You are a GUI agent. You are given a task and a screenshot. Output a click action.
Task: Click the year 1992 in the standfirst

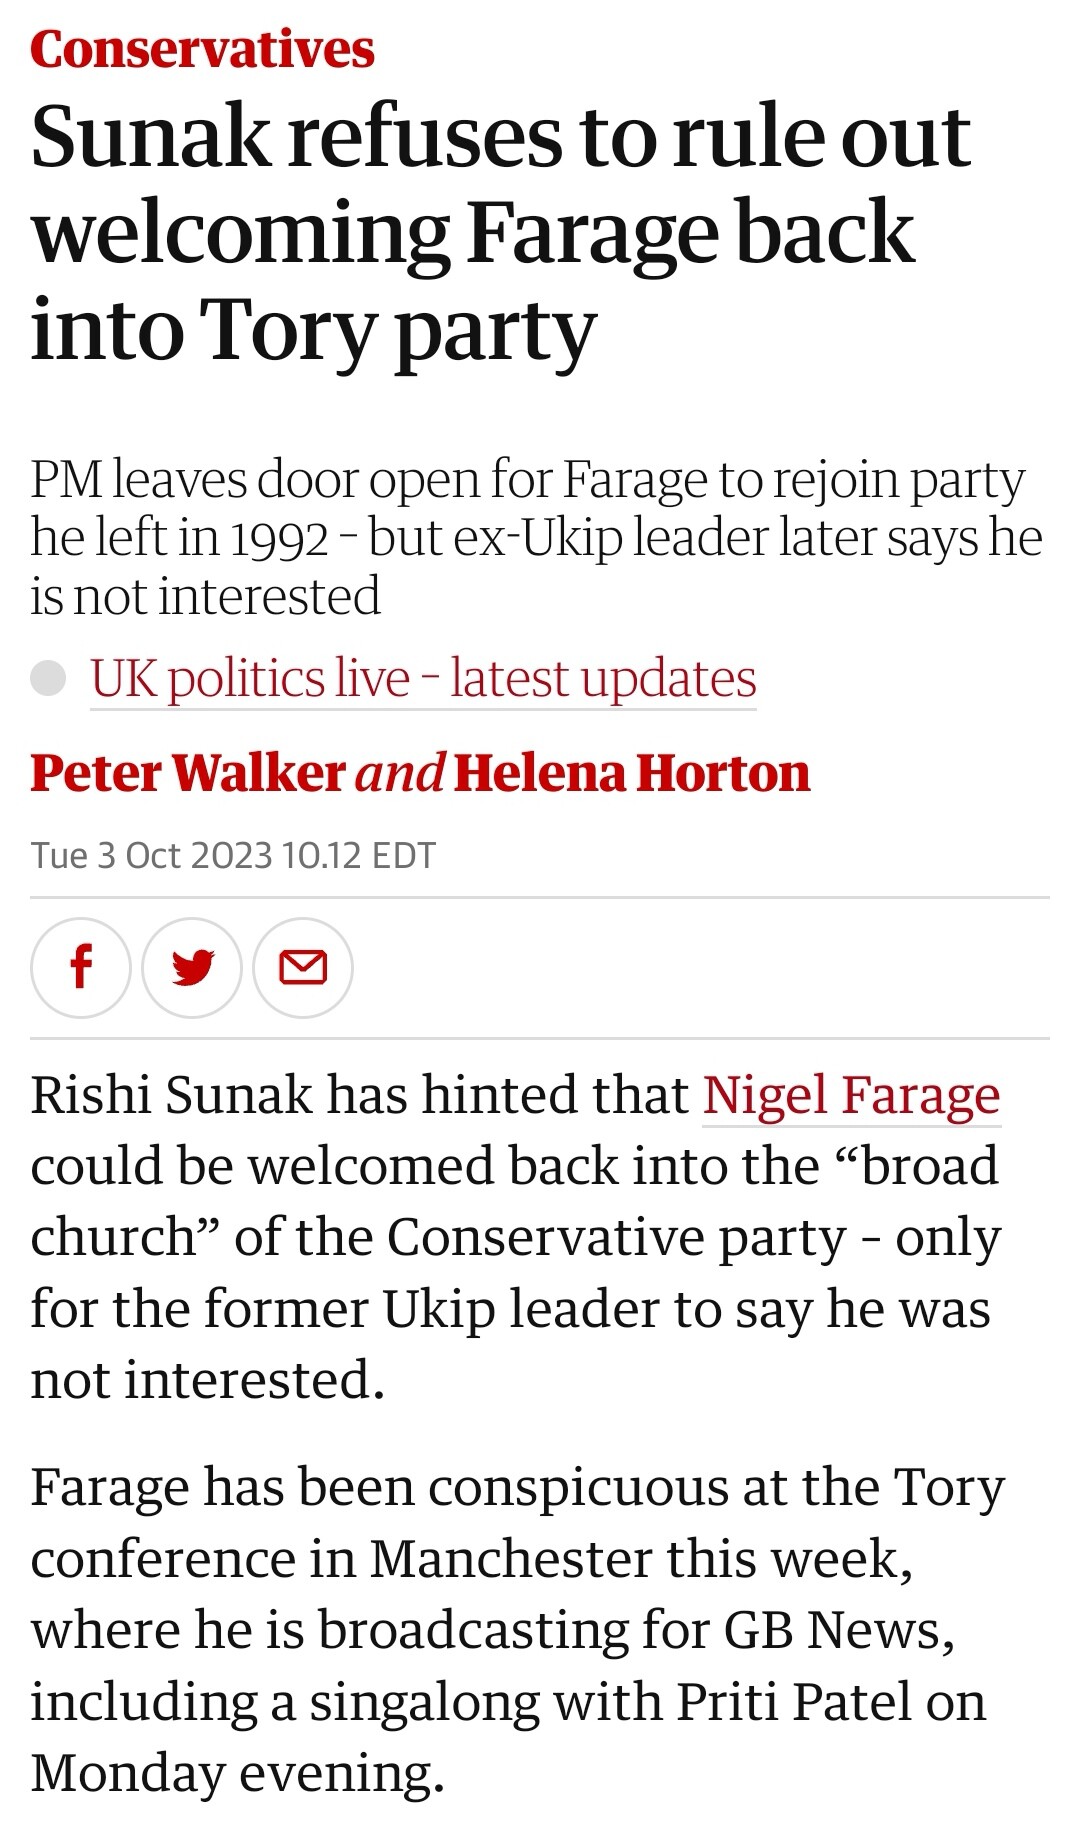(281, 539)
